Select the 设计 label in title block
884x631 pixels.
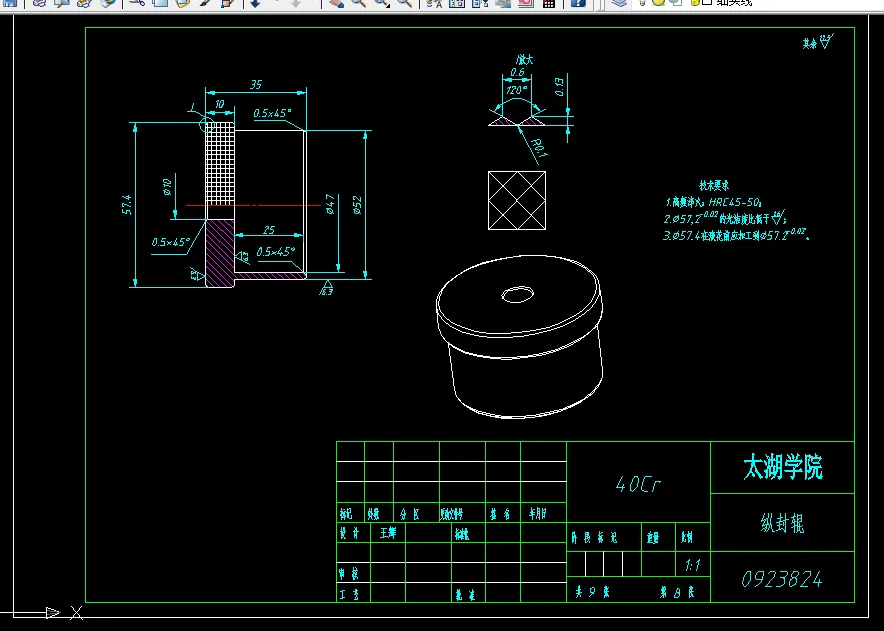pos(348,533)
